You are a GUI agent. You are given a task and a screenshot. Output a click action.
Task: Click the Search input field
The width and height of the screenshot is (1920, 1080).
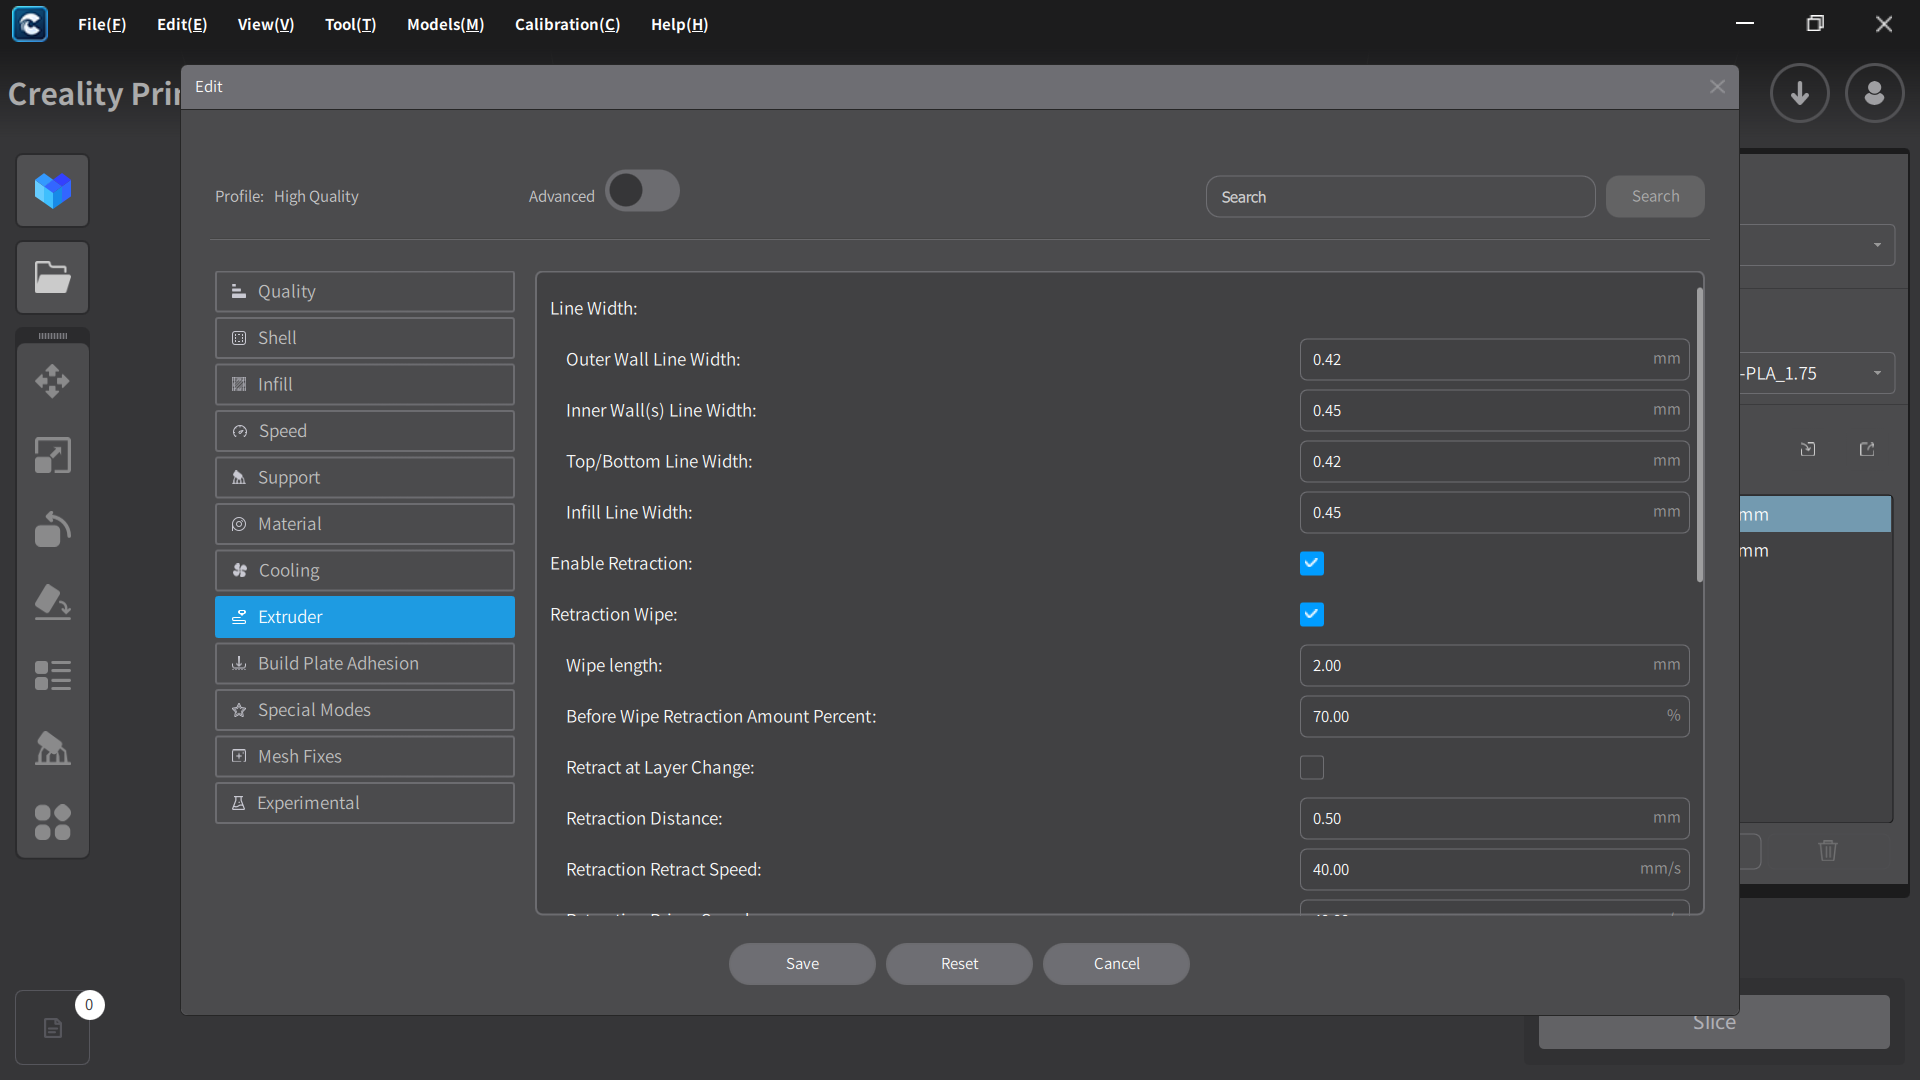click(x=1400, y=197)
